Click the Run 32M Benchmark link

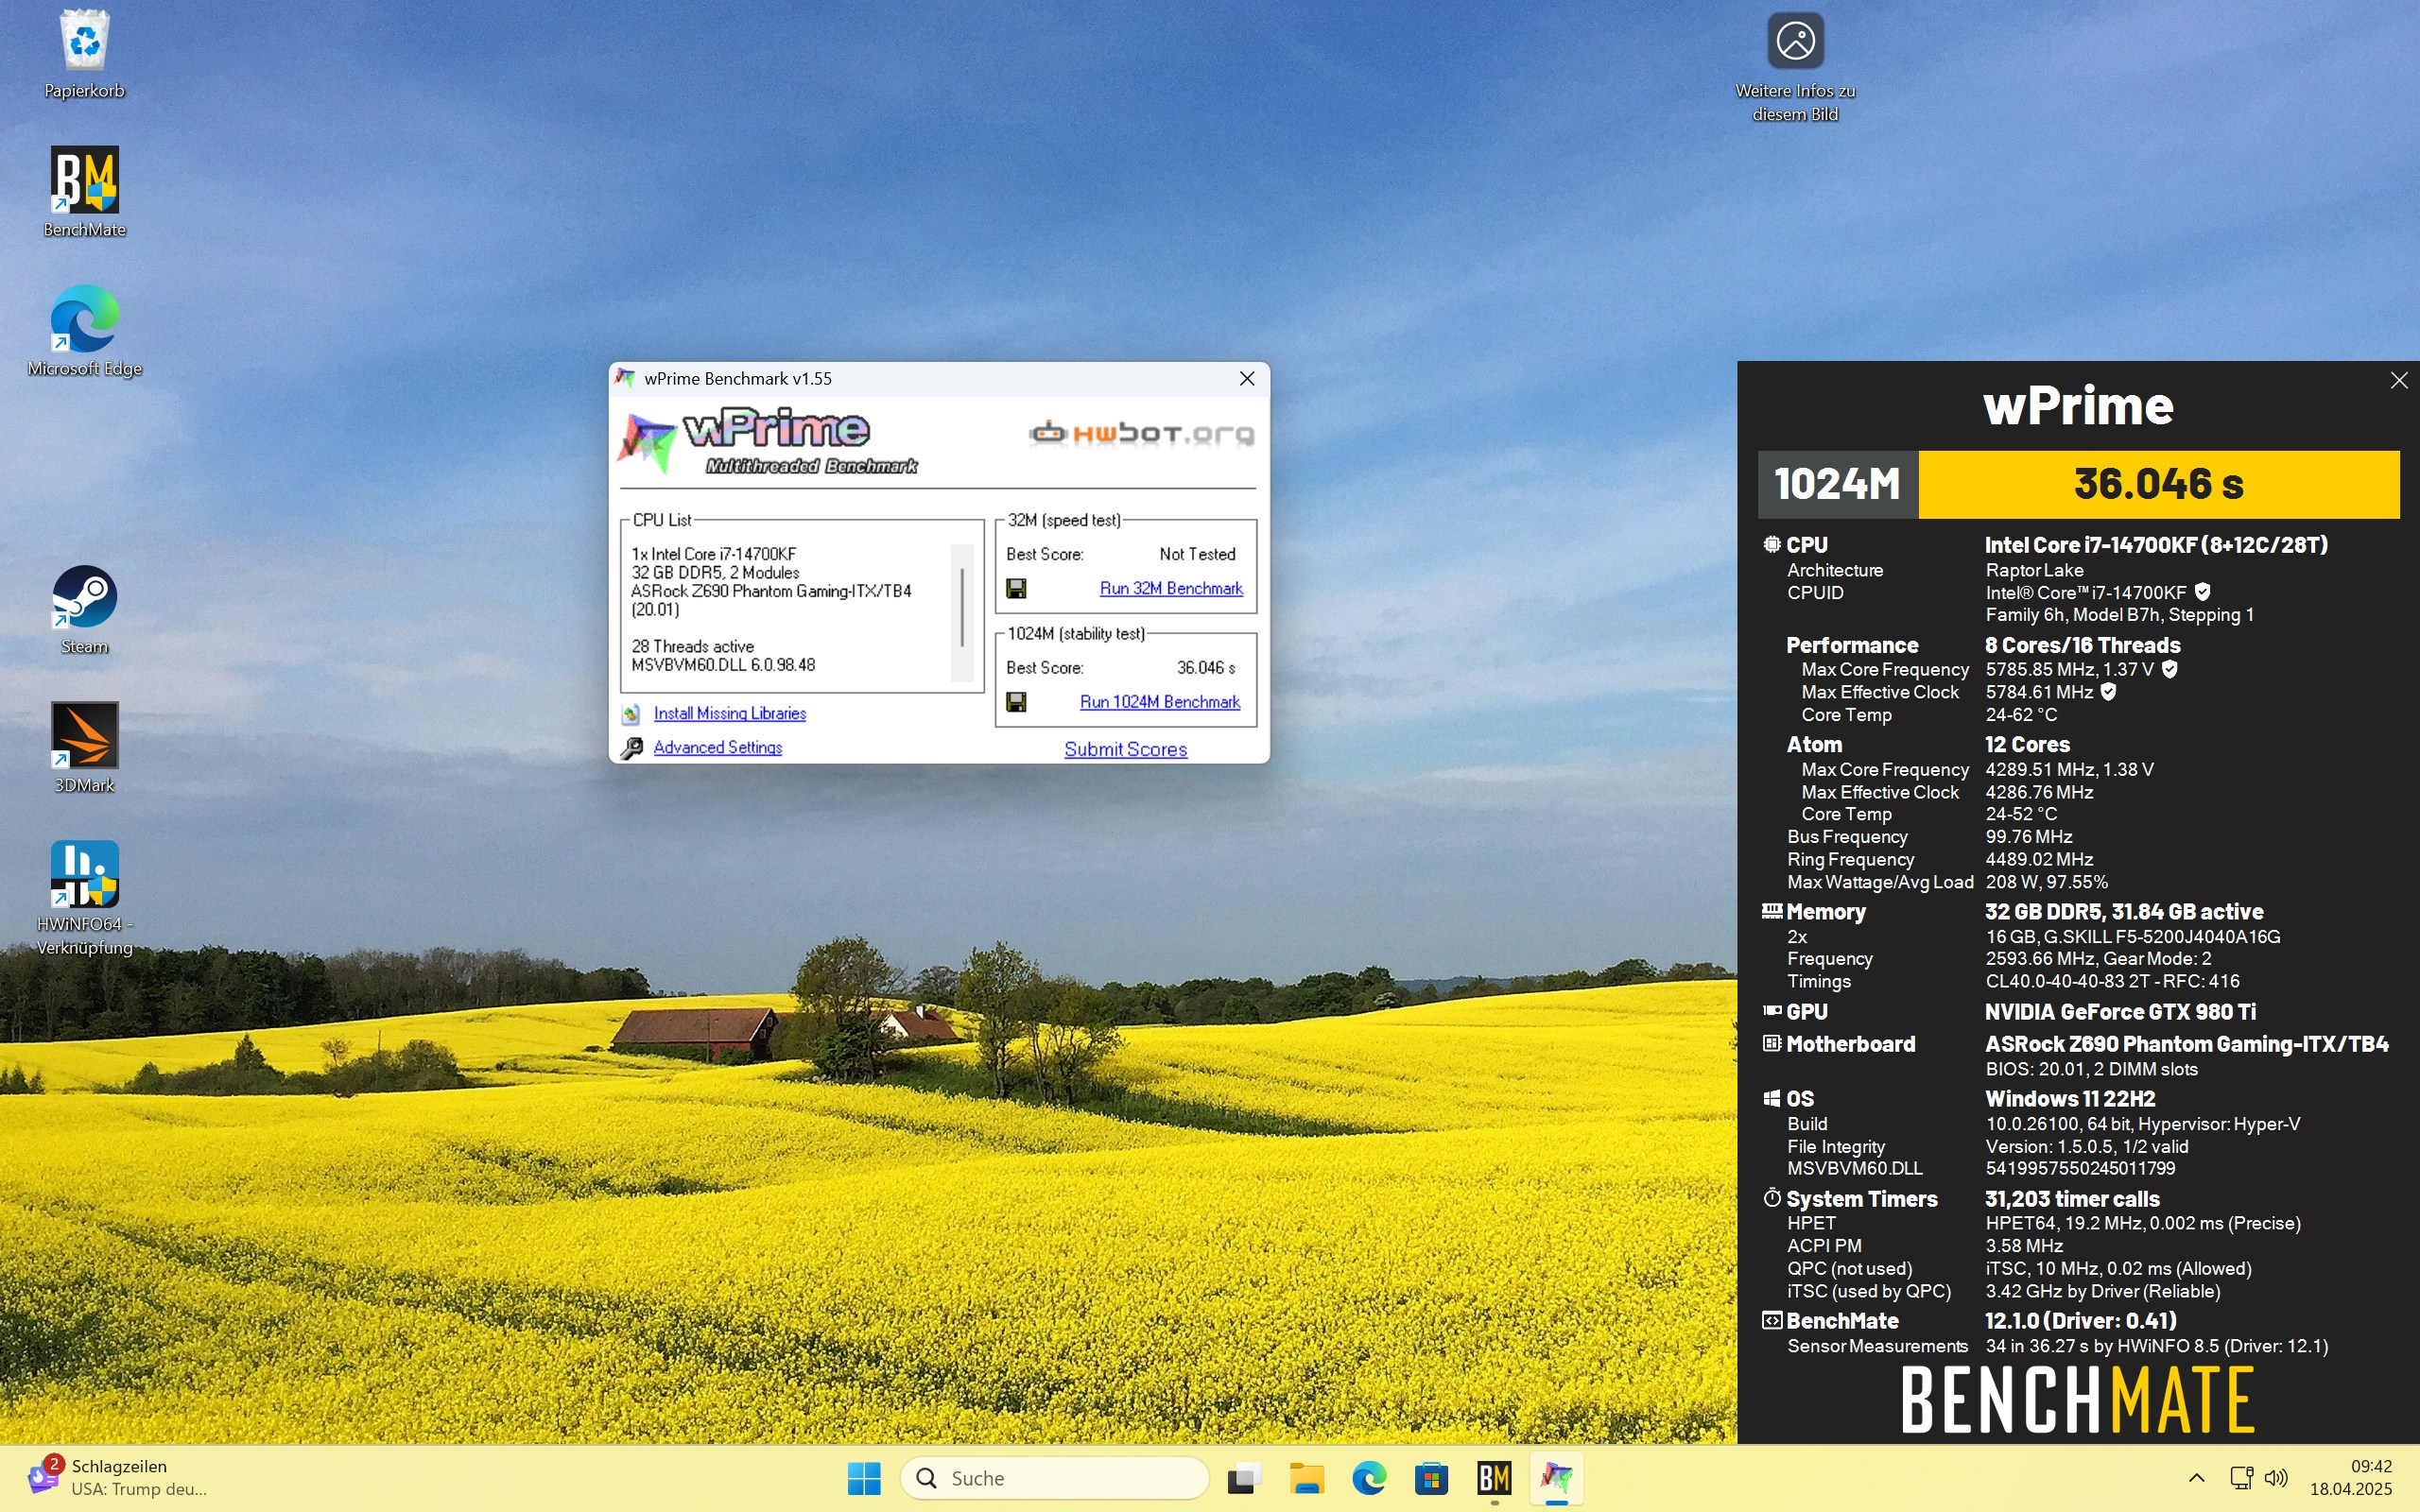[x=1171, y=588]
